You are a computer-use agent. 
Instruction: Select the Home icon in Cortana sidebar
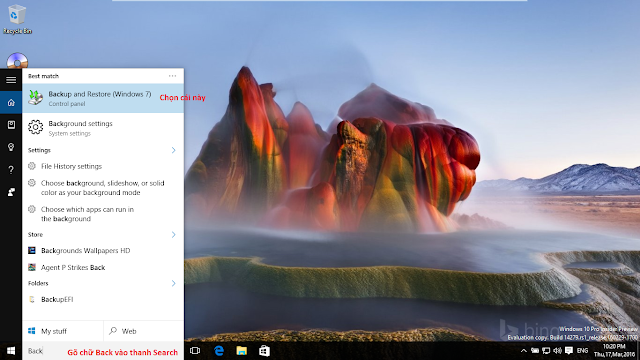(x=11, y=102)
